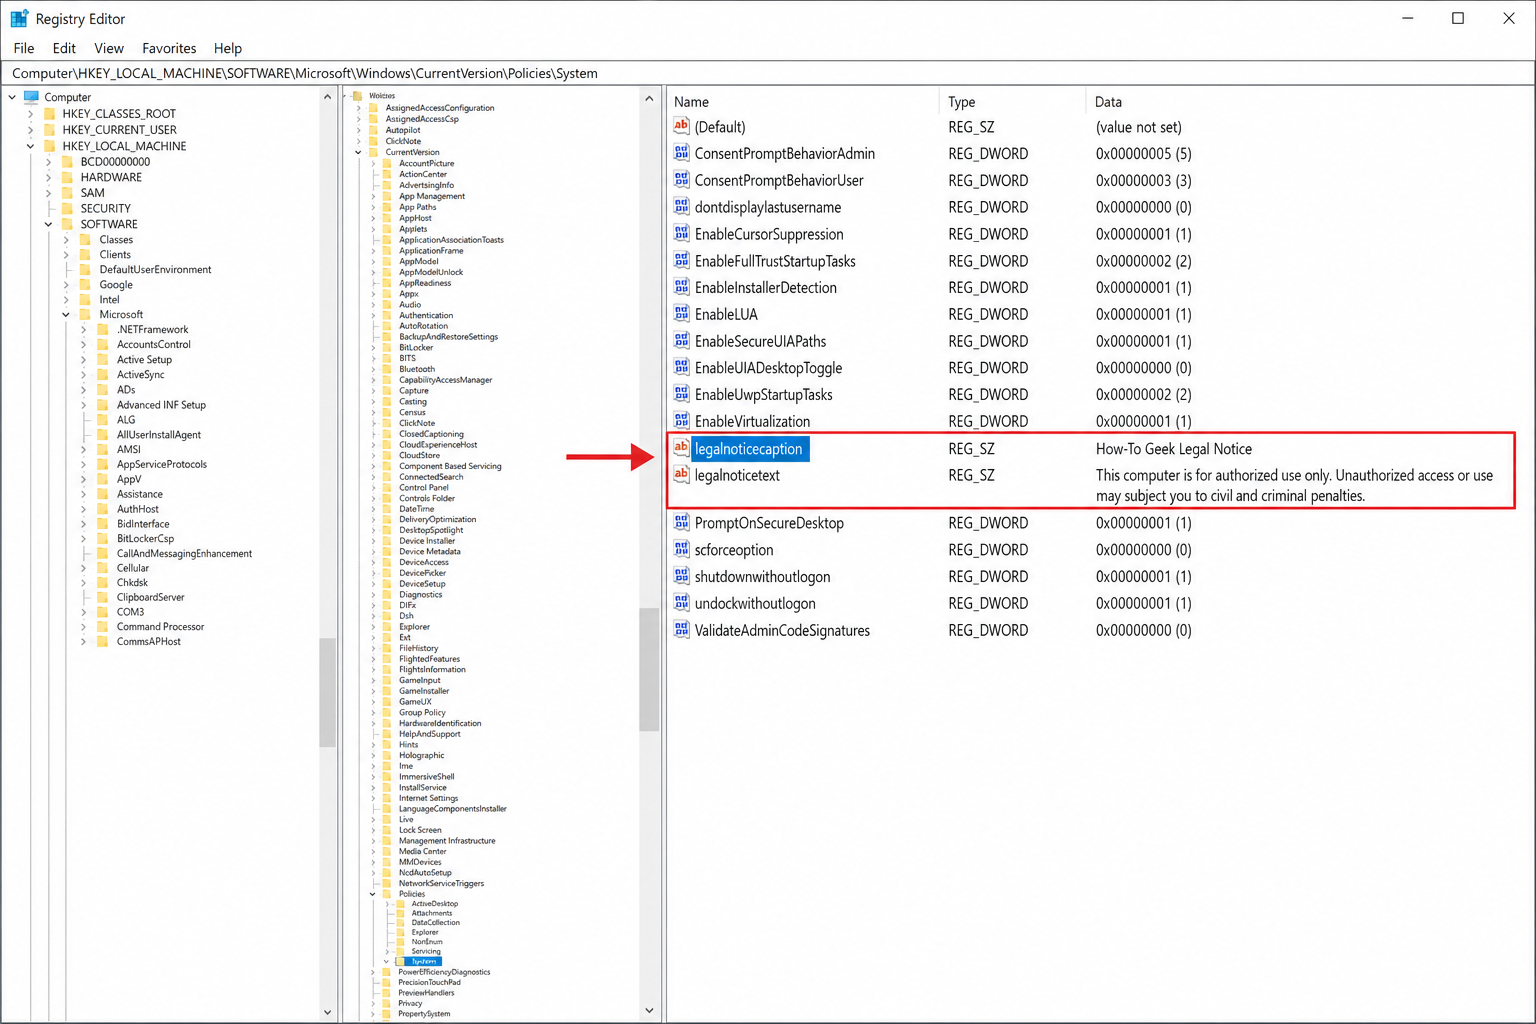Screen dimensions: 1536x1024
Task: Select the Lock Screen key in the middle tree
Action: [420, 830]
